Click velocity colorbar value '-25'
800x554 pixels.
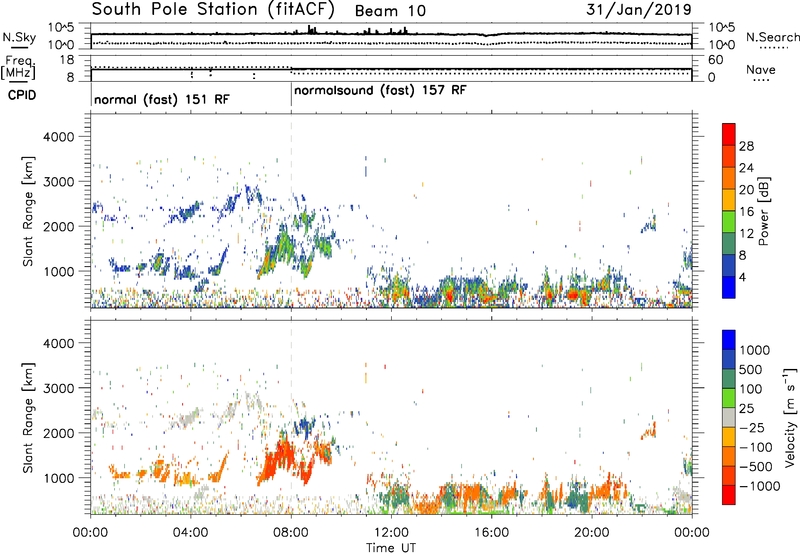[x=752, y=427]
